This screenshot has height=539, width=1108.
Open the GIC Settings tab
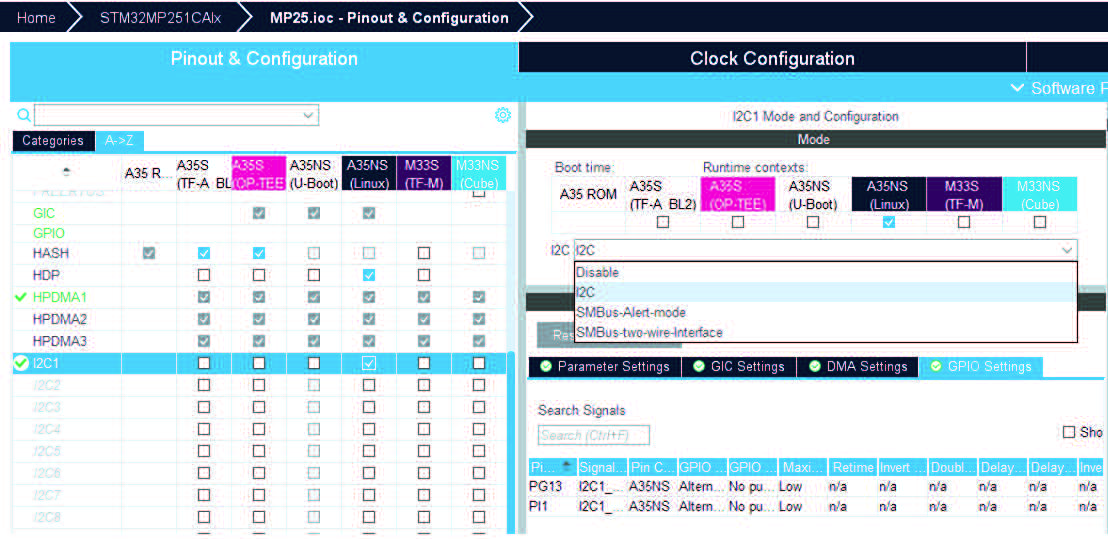pyautogui.click(x=738, y=367)
